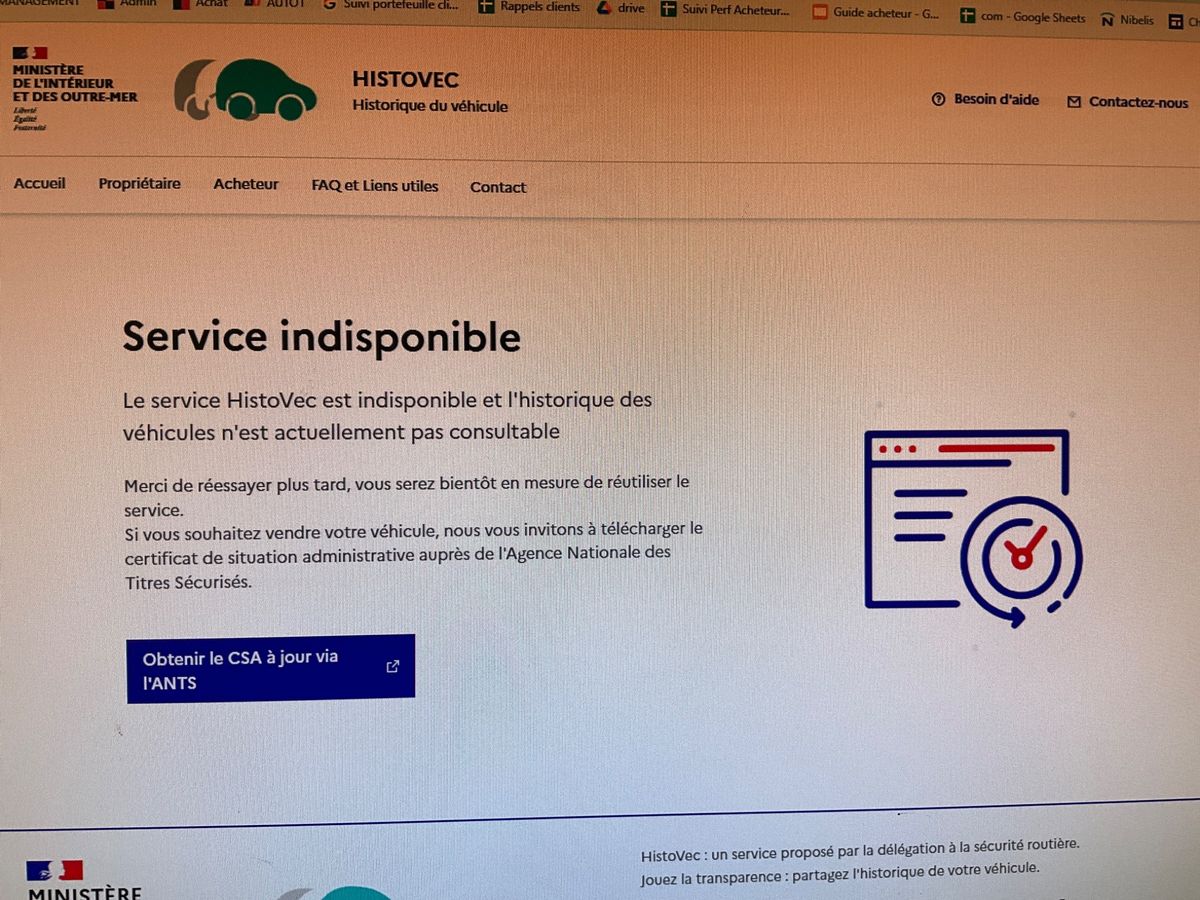
Task: Click 'Service indisponible' heading text
Action: pyautogui.click(x=322, y=337)
